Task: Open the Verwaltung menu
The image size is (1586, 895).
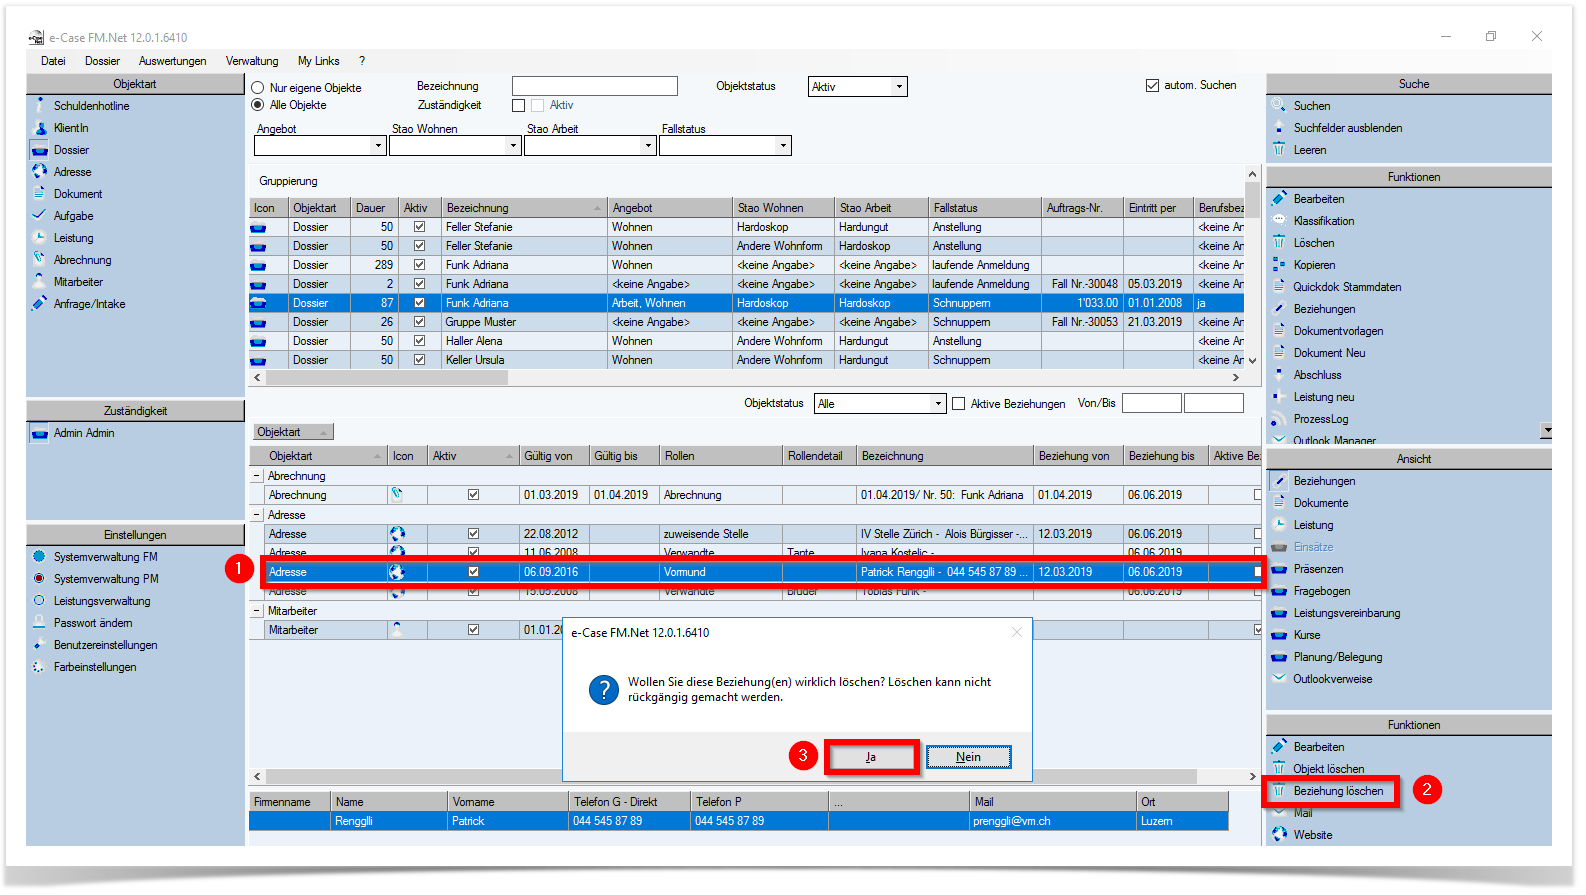Action: [x=252, y=61]
